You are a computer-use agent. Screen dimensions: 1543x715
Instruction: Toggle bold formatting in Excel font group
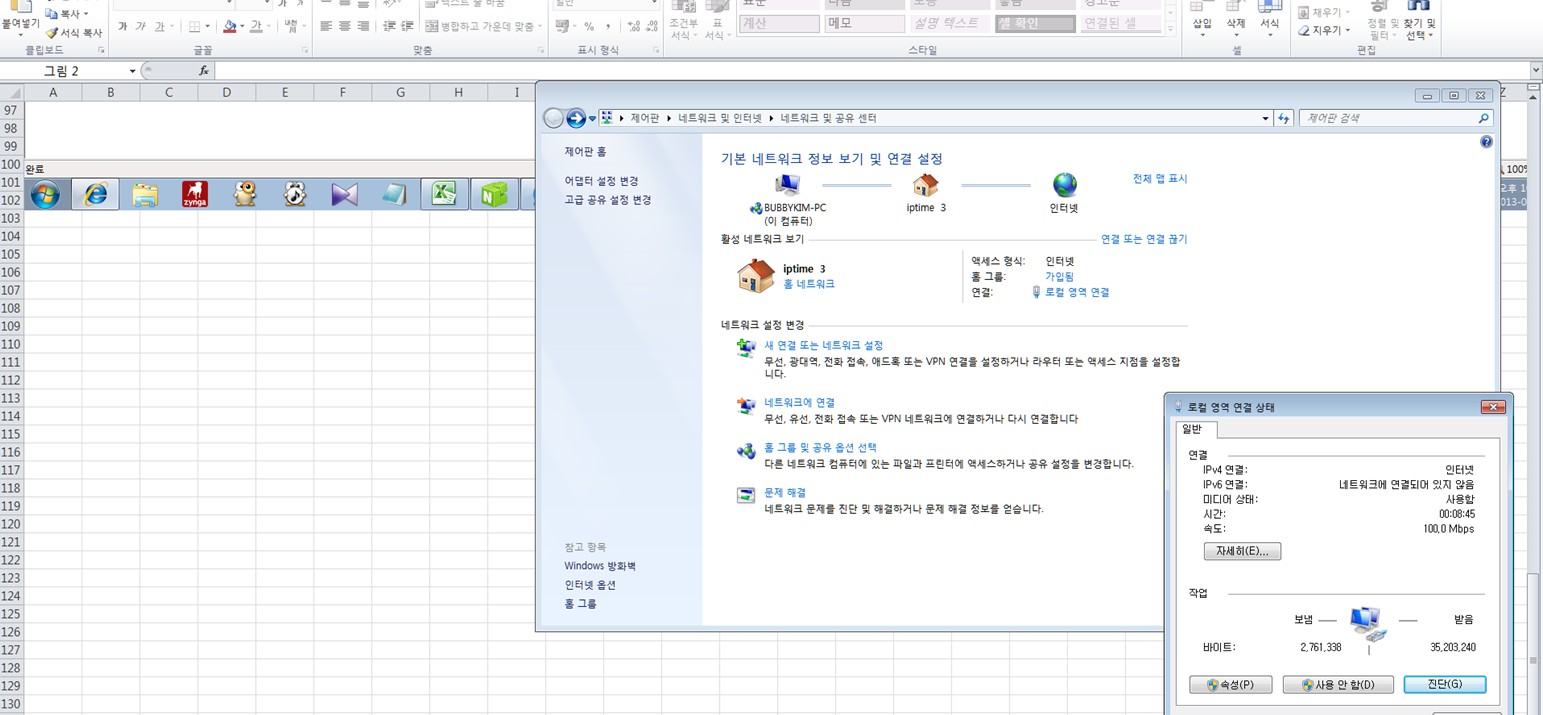[123, 27]
